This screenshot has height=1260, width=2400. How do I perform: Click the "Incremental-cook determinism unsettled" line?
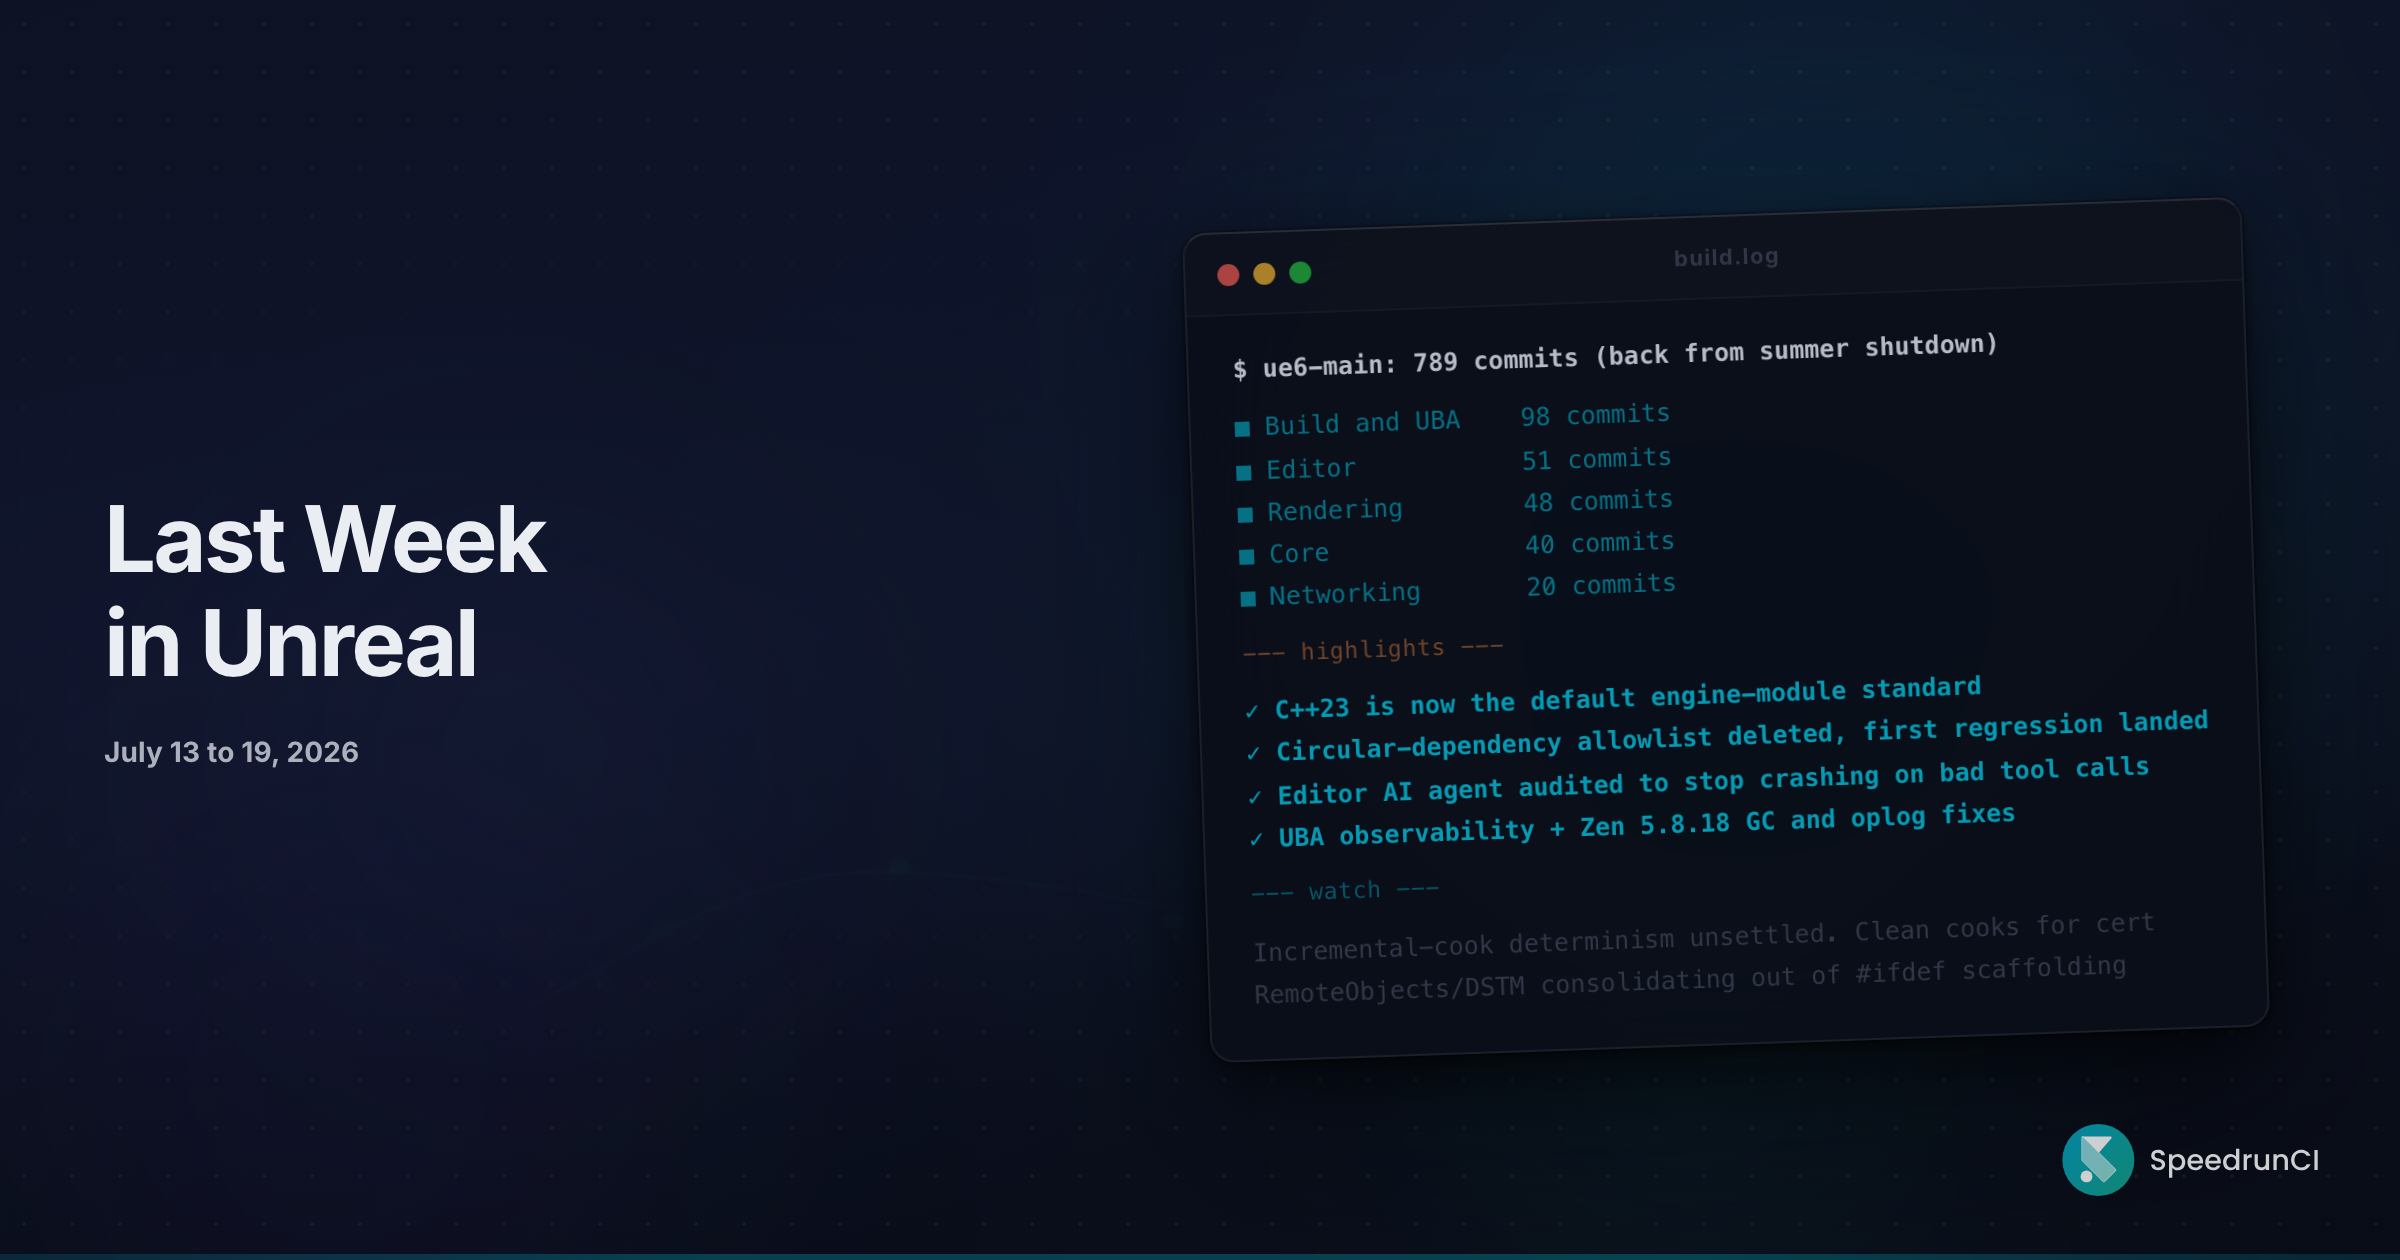click(1704, 937)
